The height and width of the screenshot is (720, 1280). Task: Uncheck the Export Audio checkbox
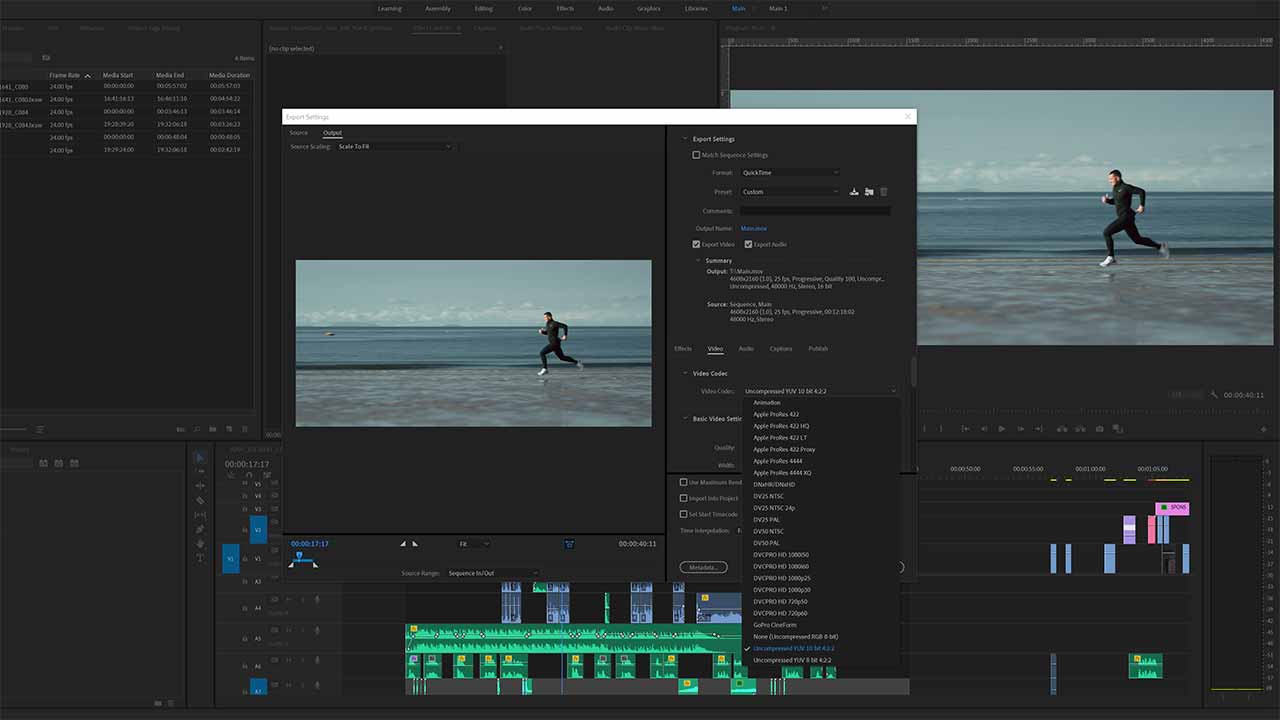749,244
